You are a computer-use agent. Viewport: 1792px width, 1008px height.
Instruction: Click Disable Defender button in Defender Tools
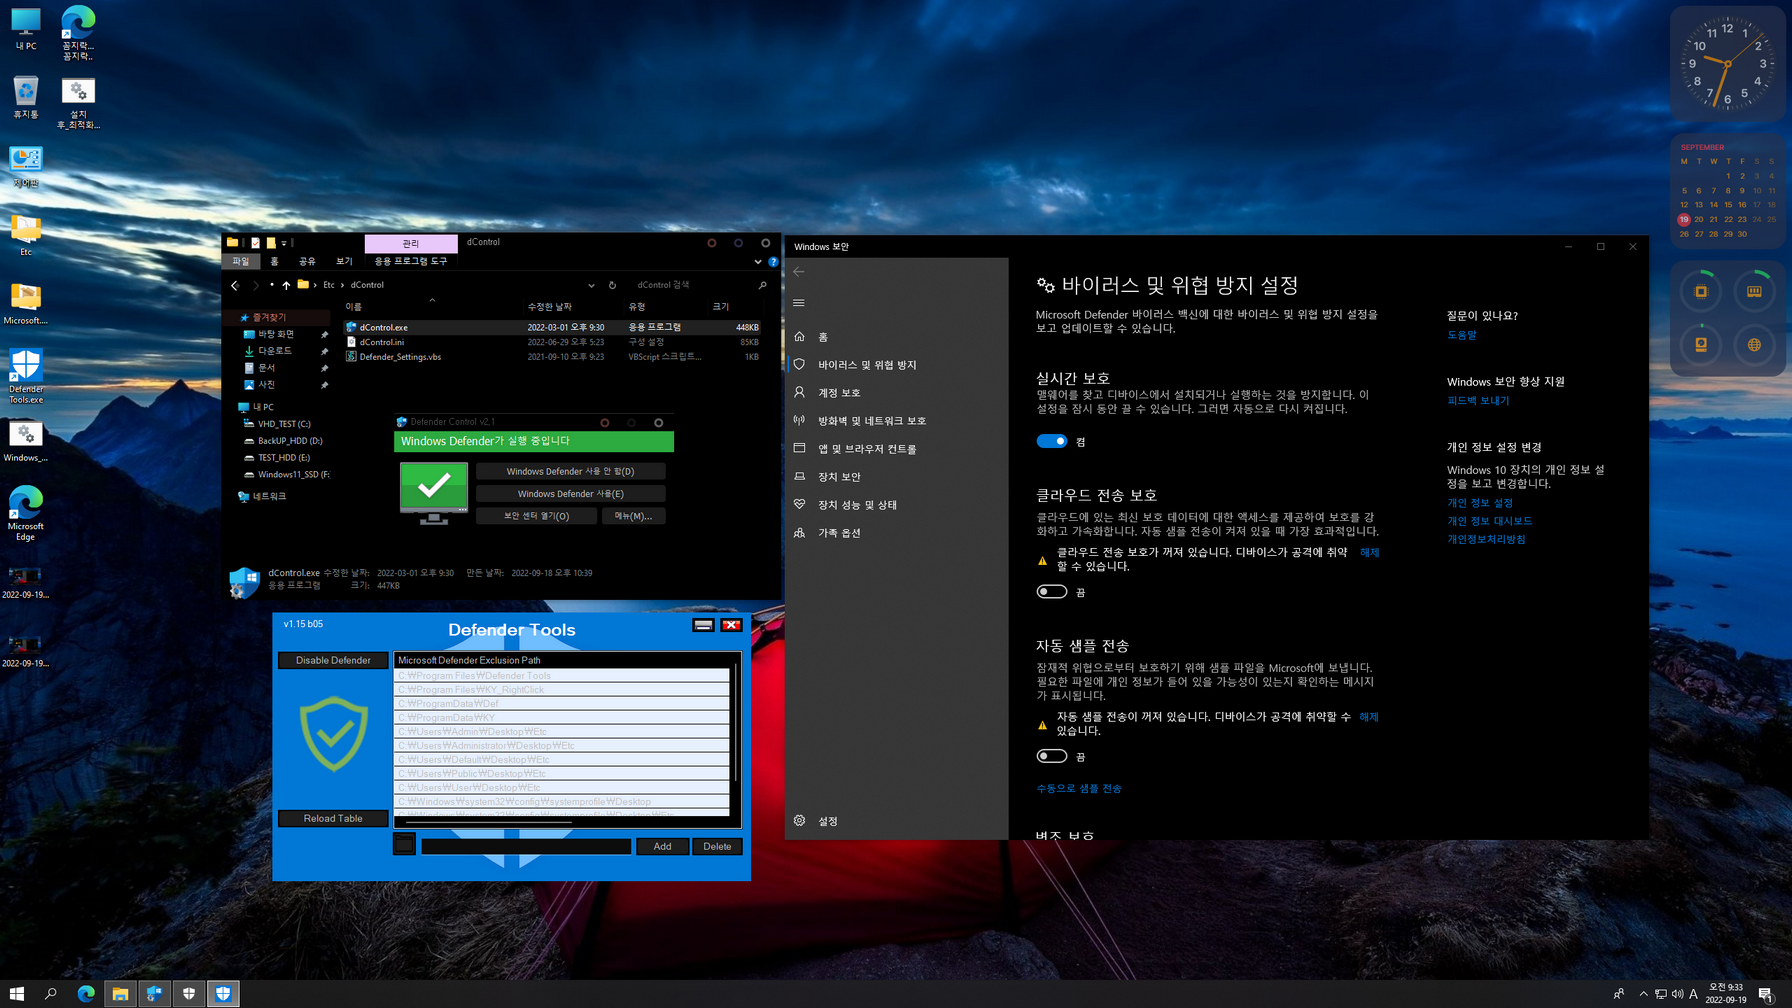(x=333, y=660)
